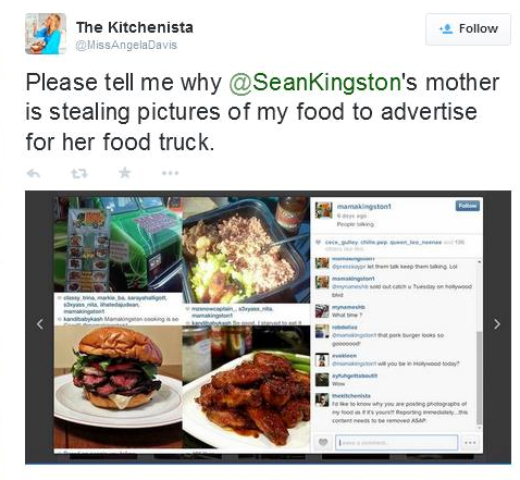Click the thekitchenista commenter avatar
Viewport: 520px width, 480px height.
point(322,400)
